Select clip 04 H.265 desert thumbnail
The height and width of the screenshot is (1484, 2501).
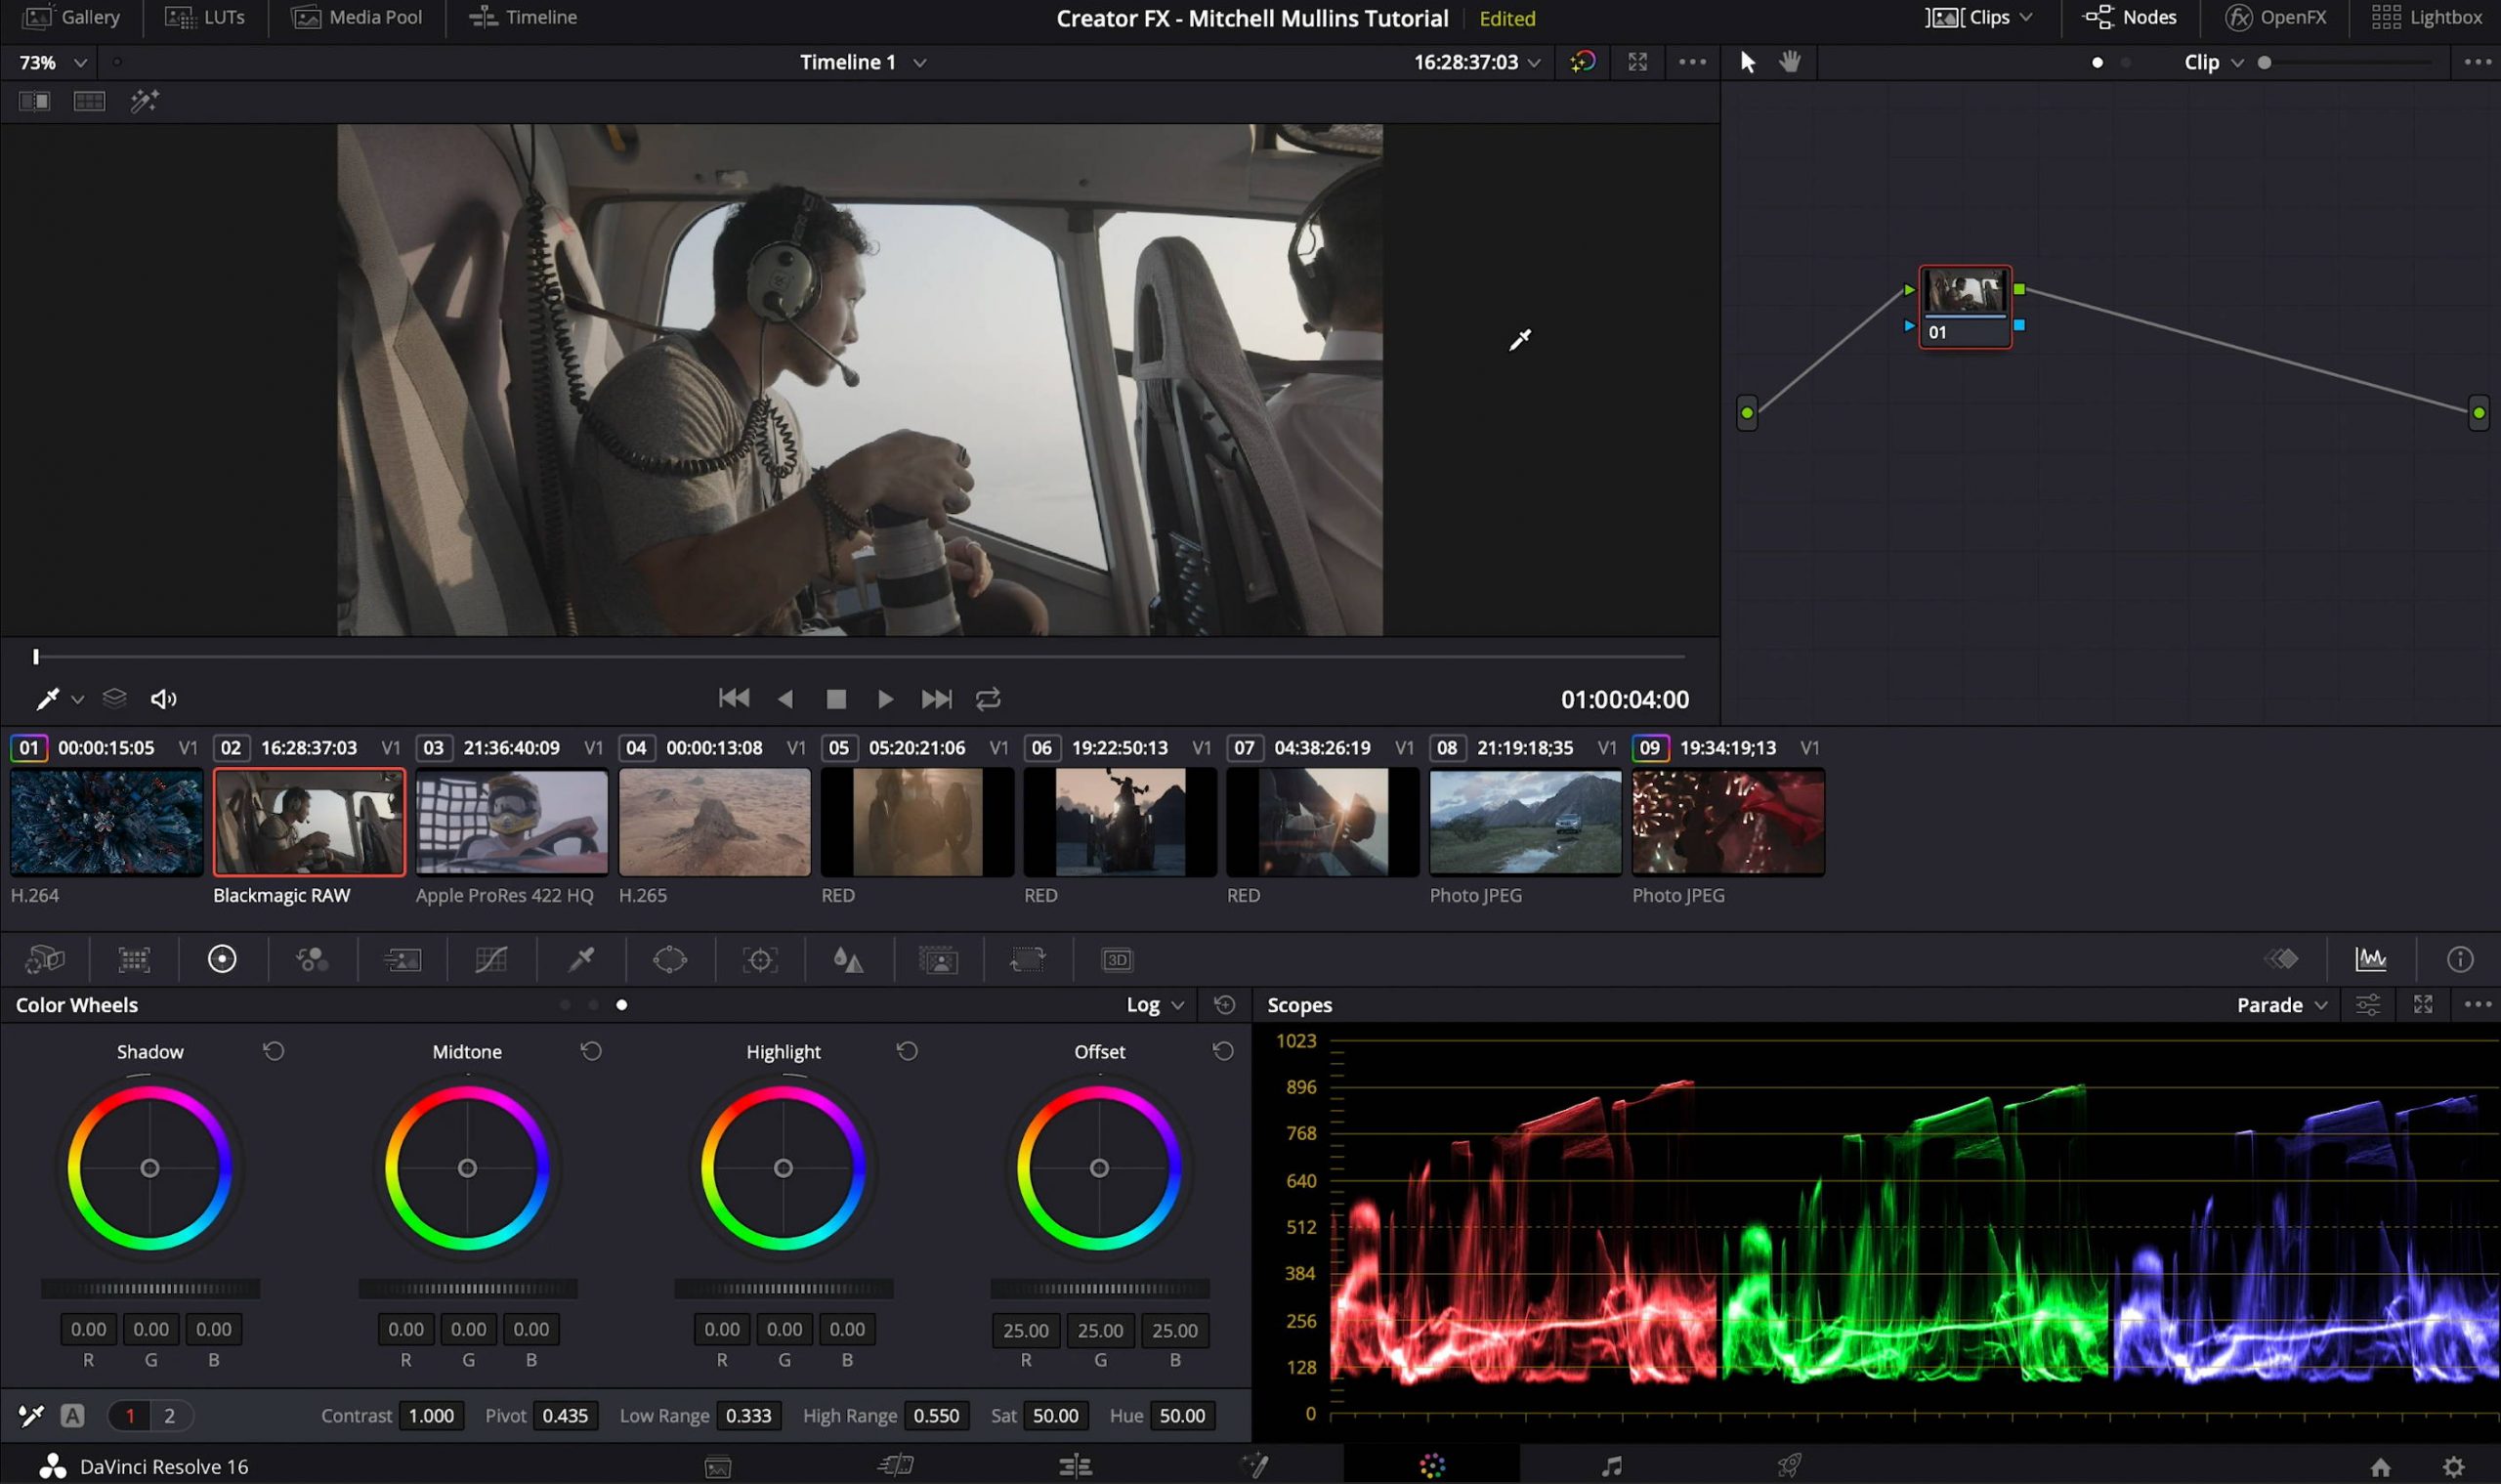pos(714,822)
